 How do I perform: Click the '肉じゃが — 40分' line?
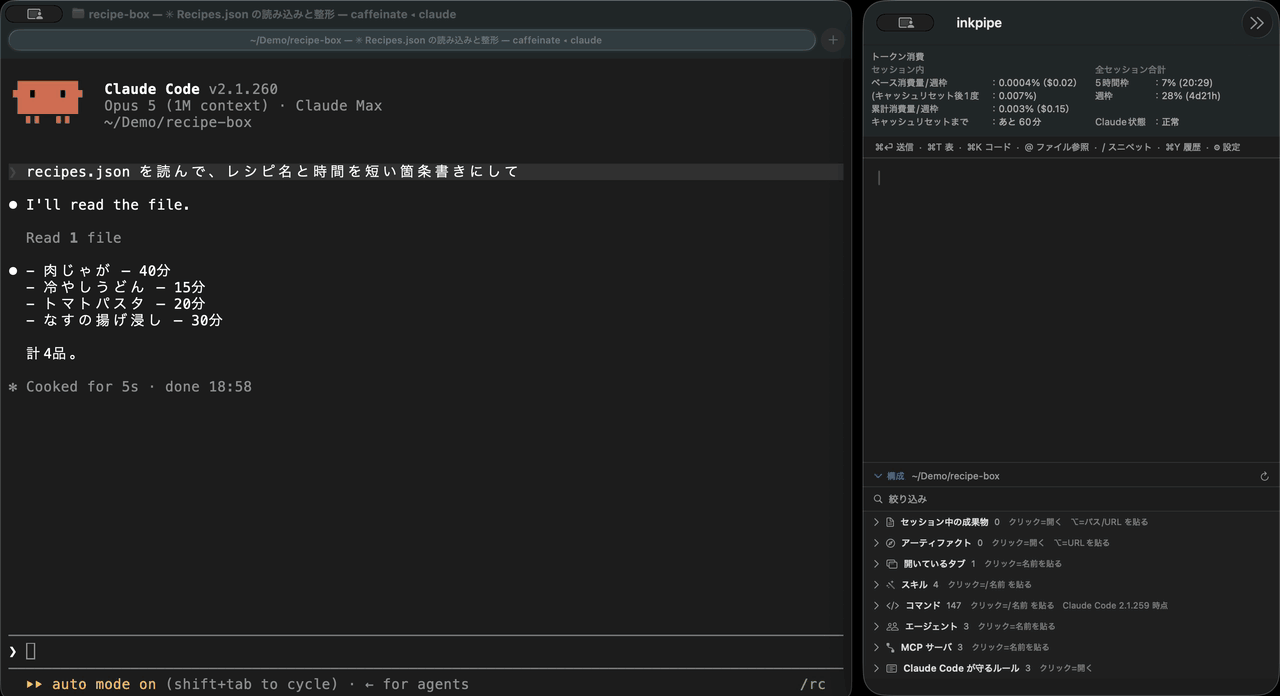click(98, 271)
